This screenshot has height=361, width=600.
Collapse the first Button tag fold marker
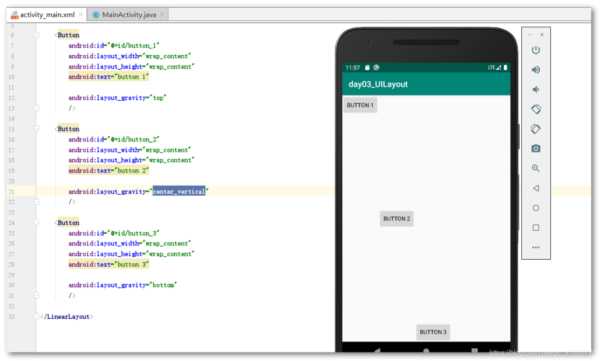[36, 35]
